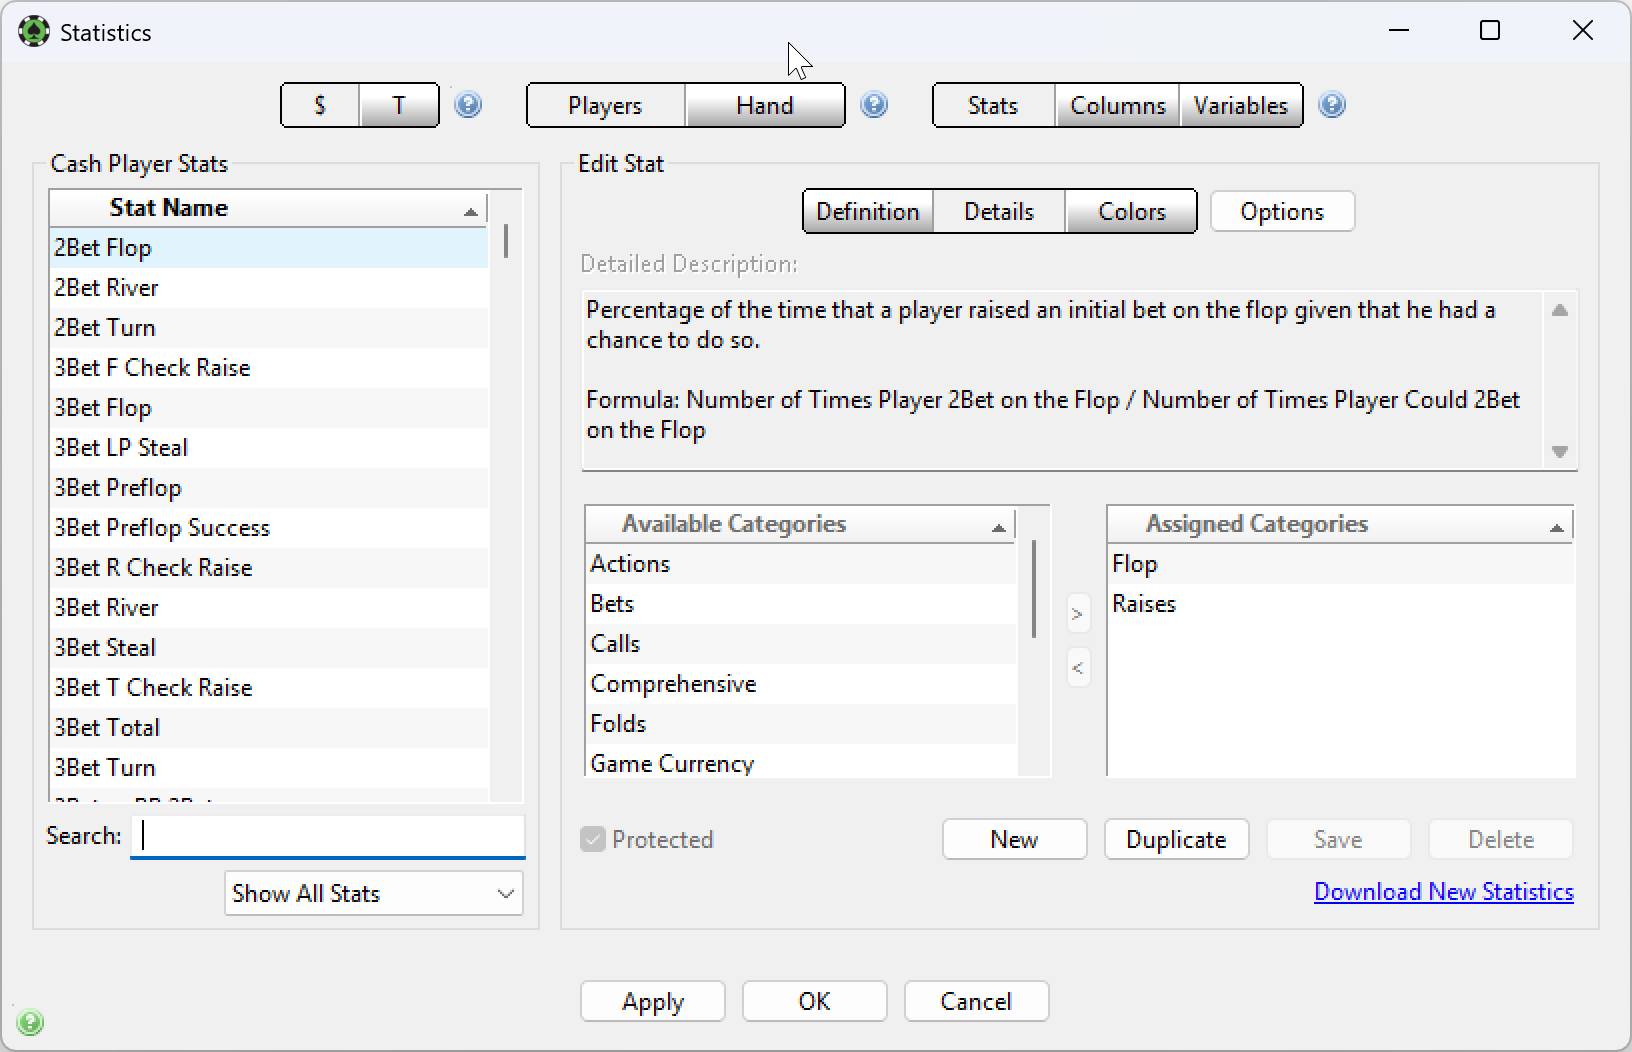Sort the Assigned Categories column header
Screen dimensions: 1632x1052
1340,524
